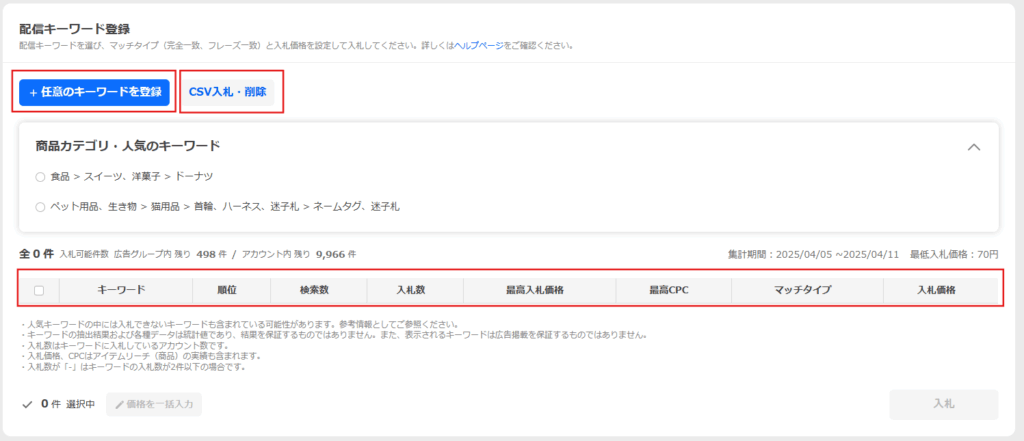Image resolution: width=1024 pixels, height=441 pixels.
Task: Open the CSV入札・削除 option
Action: [227, 92]
